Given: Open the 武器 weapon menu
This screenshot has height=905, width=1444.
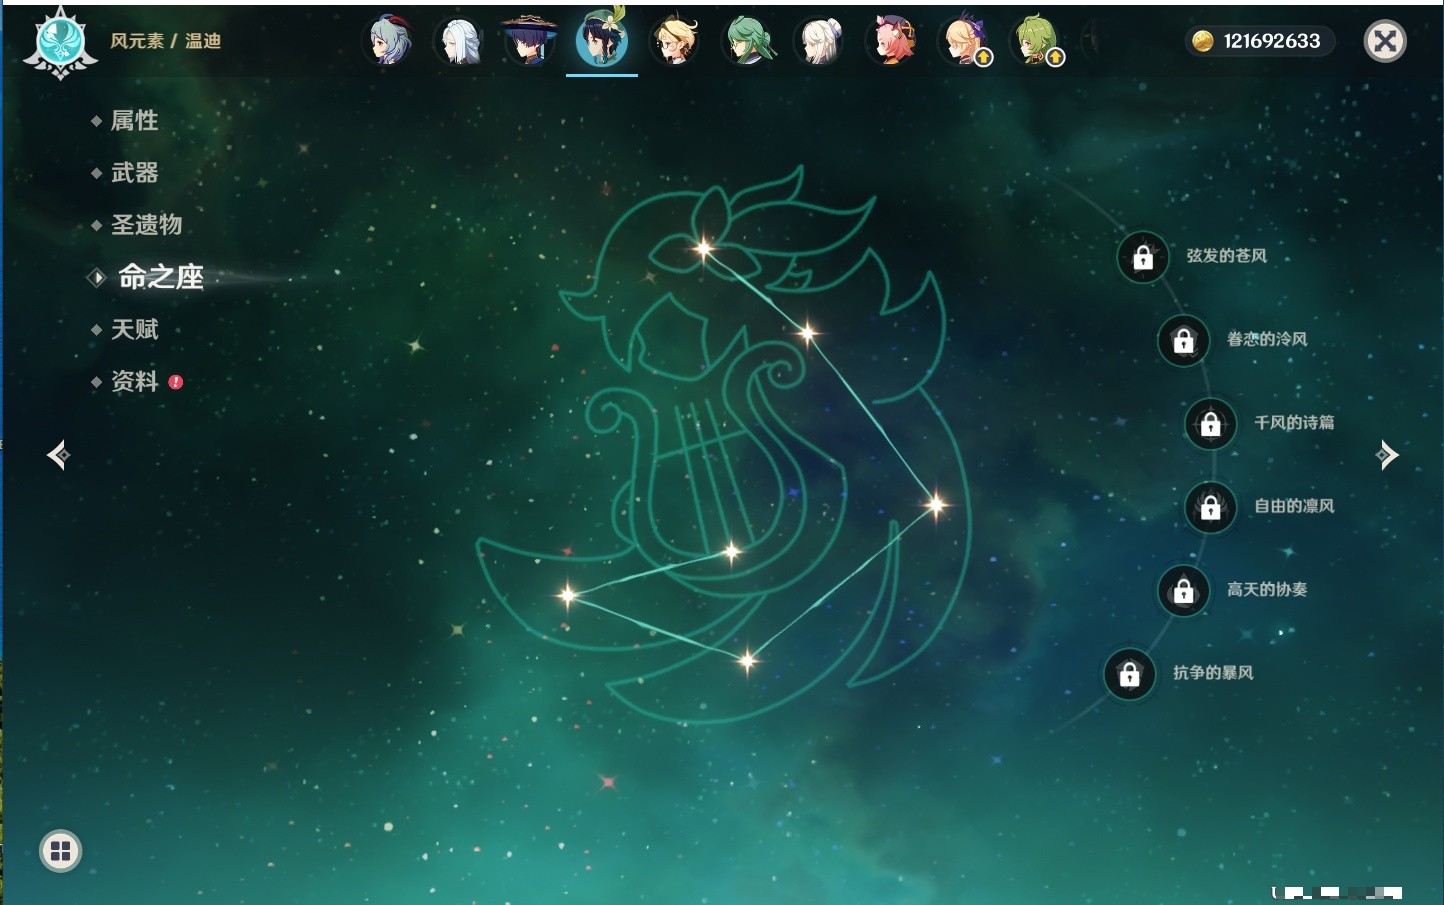Looking at the screenshot, I should pos(134,173).
